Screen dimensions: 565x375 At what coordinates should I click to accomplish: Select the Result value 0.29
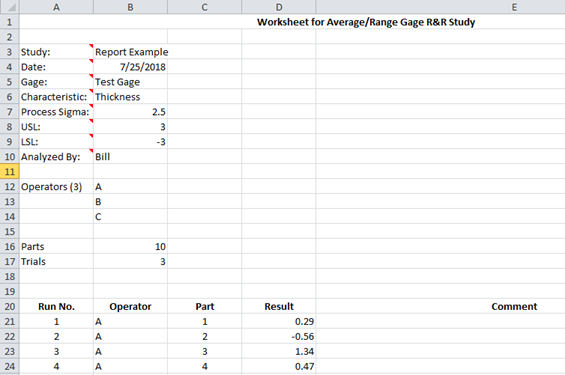(x=279, y=321)
